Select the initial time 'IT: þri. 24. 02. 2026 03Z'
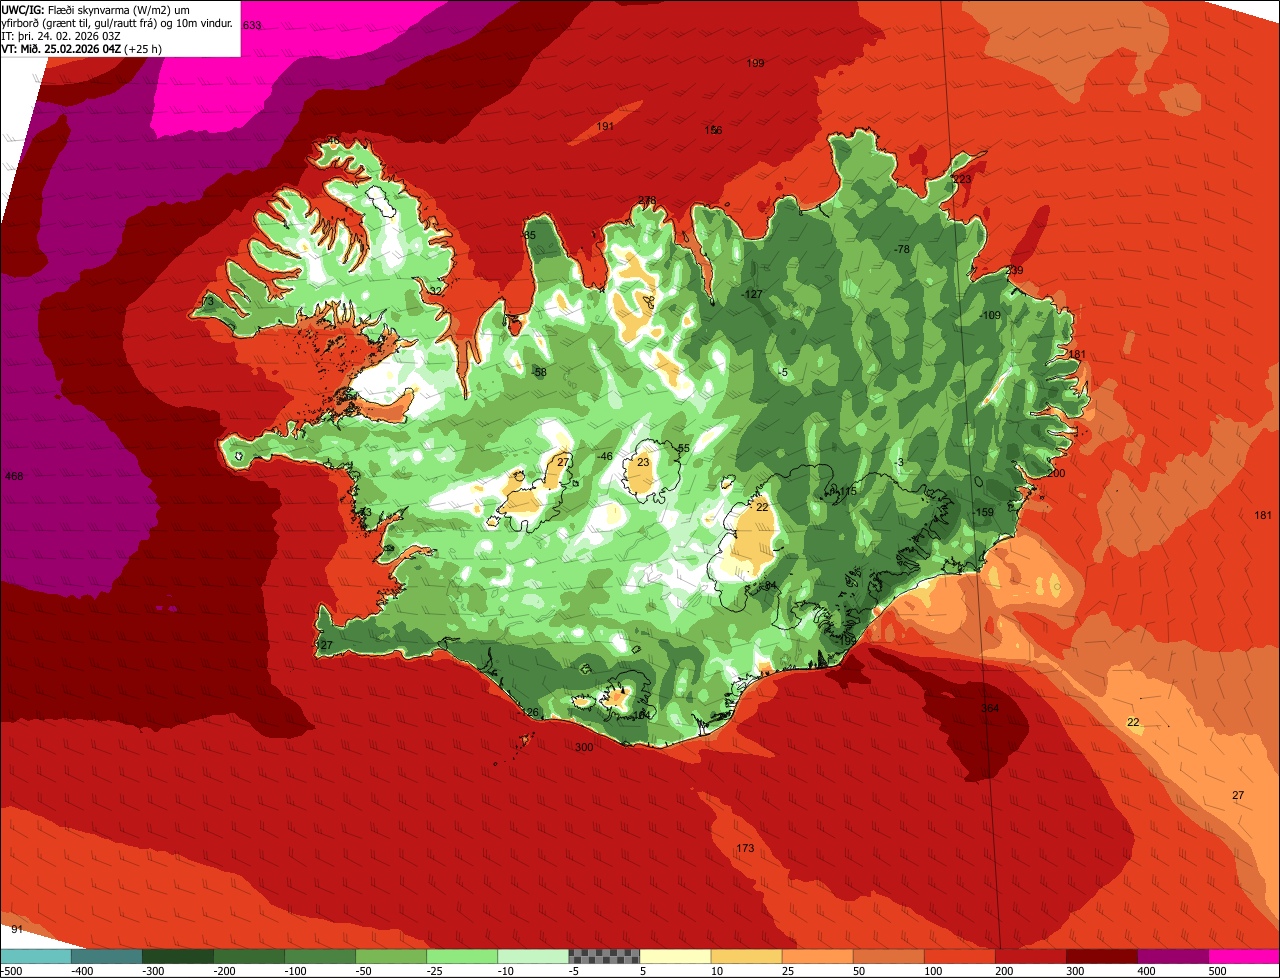 61,36
